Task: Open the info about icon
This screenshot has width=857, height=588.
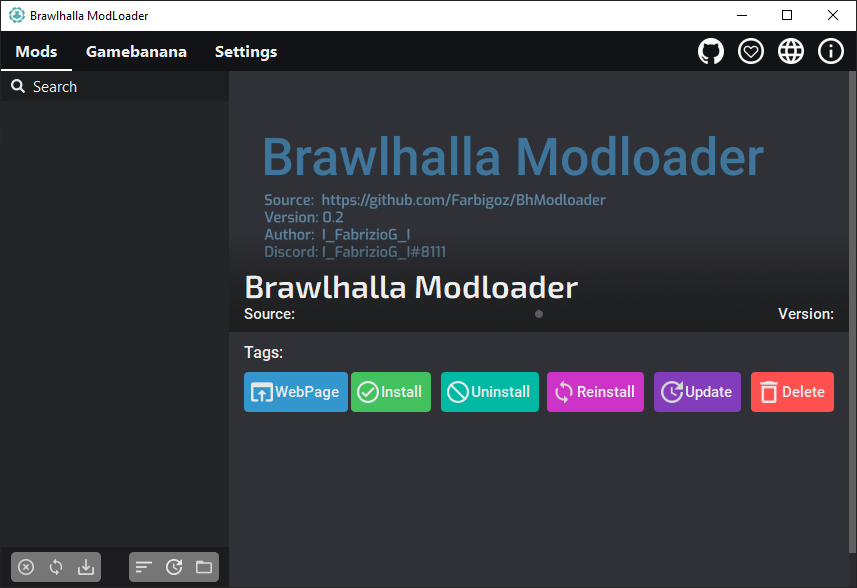Action: 830,51
